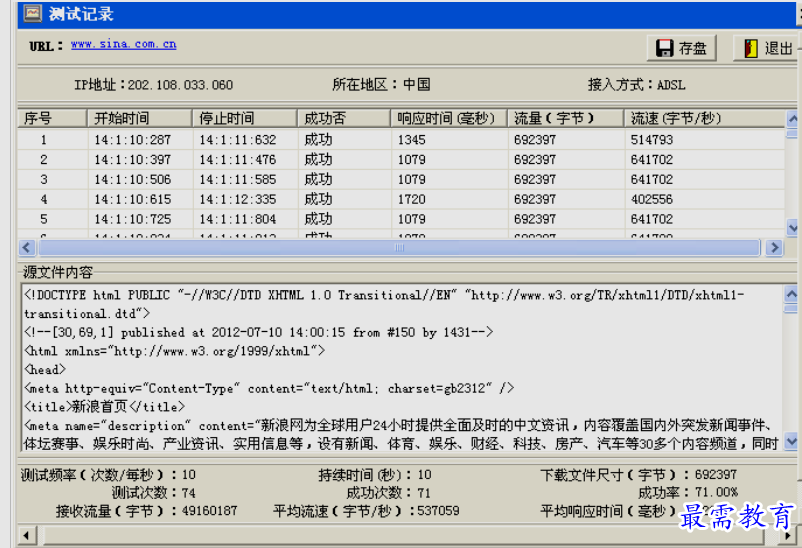Click the 成功否 column header
Viewport: 802px width, 548px height.
(344, 118)
